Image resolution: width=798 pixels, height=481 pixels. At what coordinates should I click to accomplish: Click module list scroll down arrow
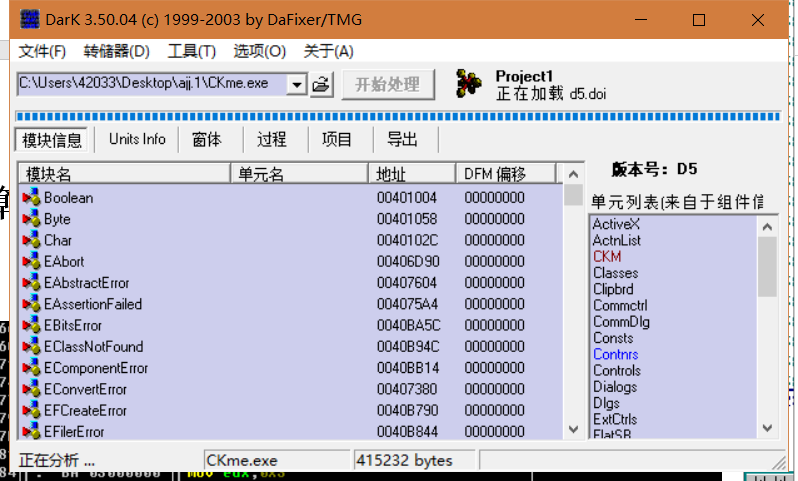(573, 429)
